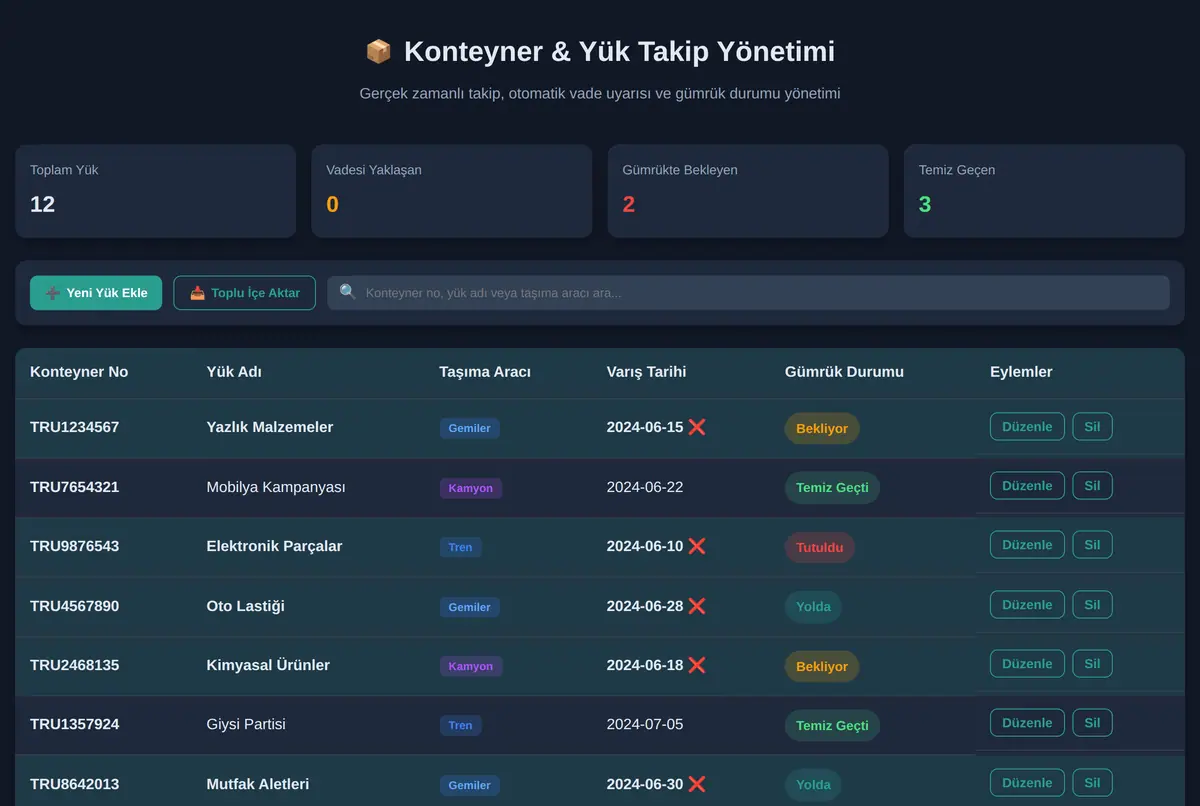Delete the TRU1234567 row with Sil
This screenshot has width=1200, height=806.
pyautogui.click(x=1092, y=426)
